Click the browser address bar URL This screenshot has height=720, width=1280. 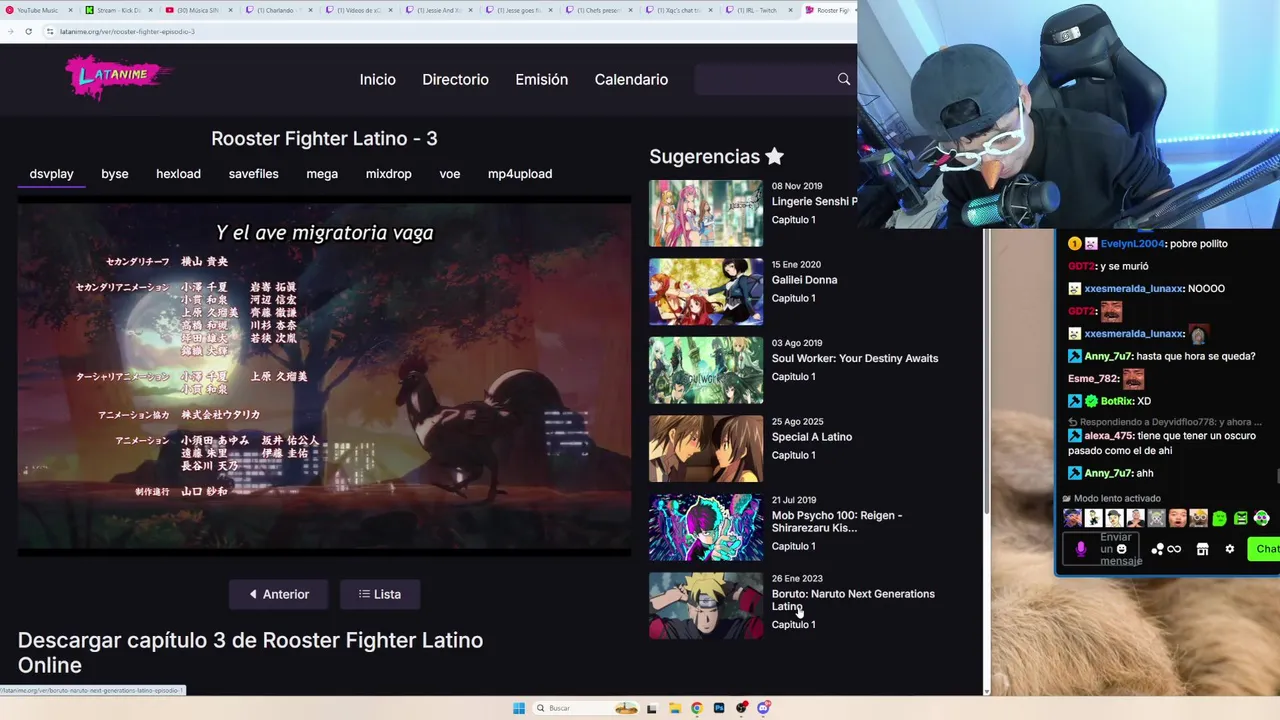point(127,31)
